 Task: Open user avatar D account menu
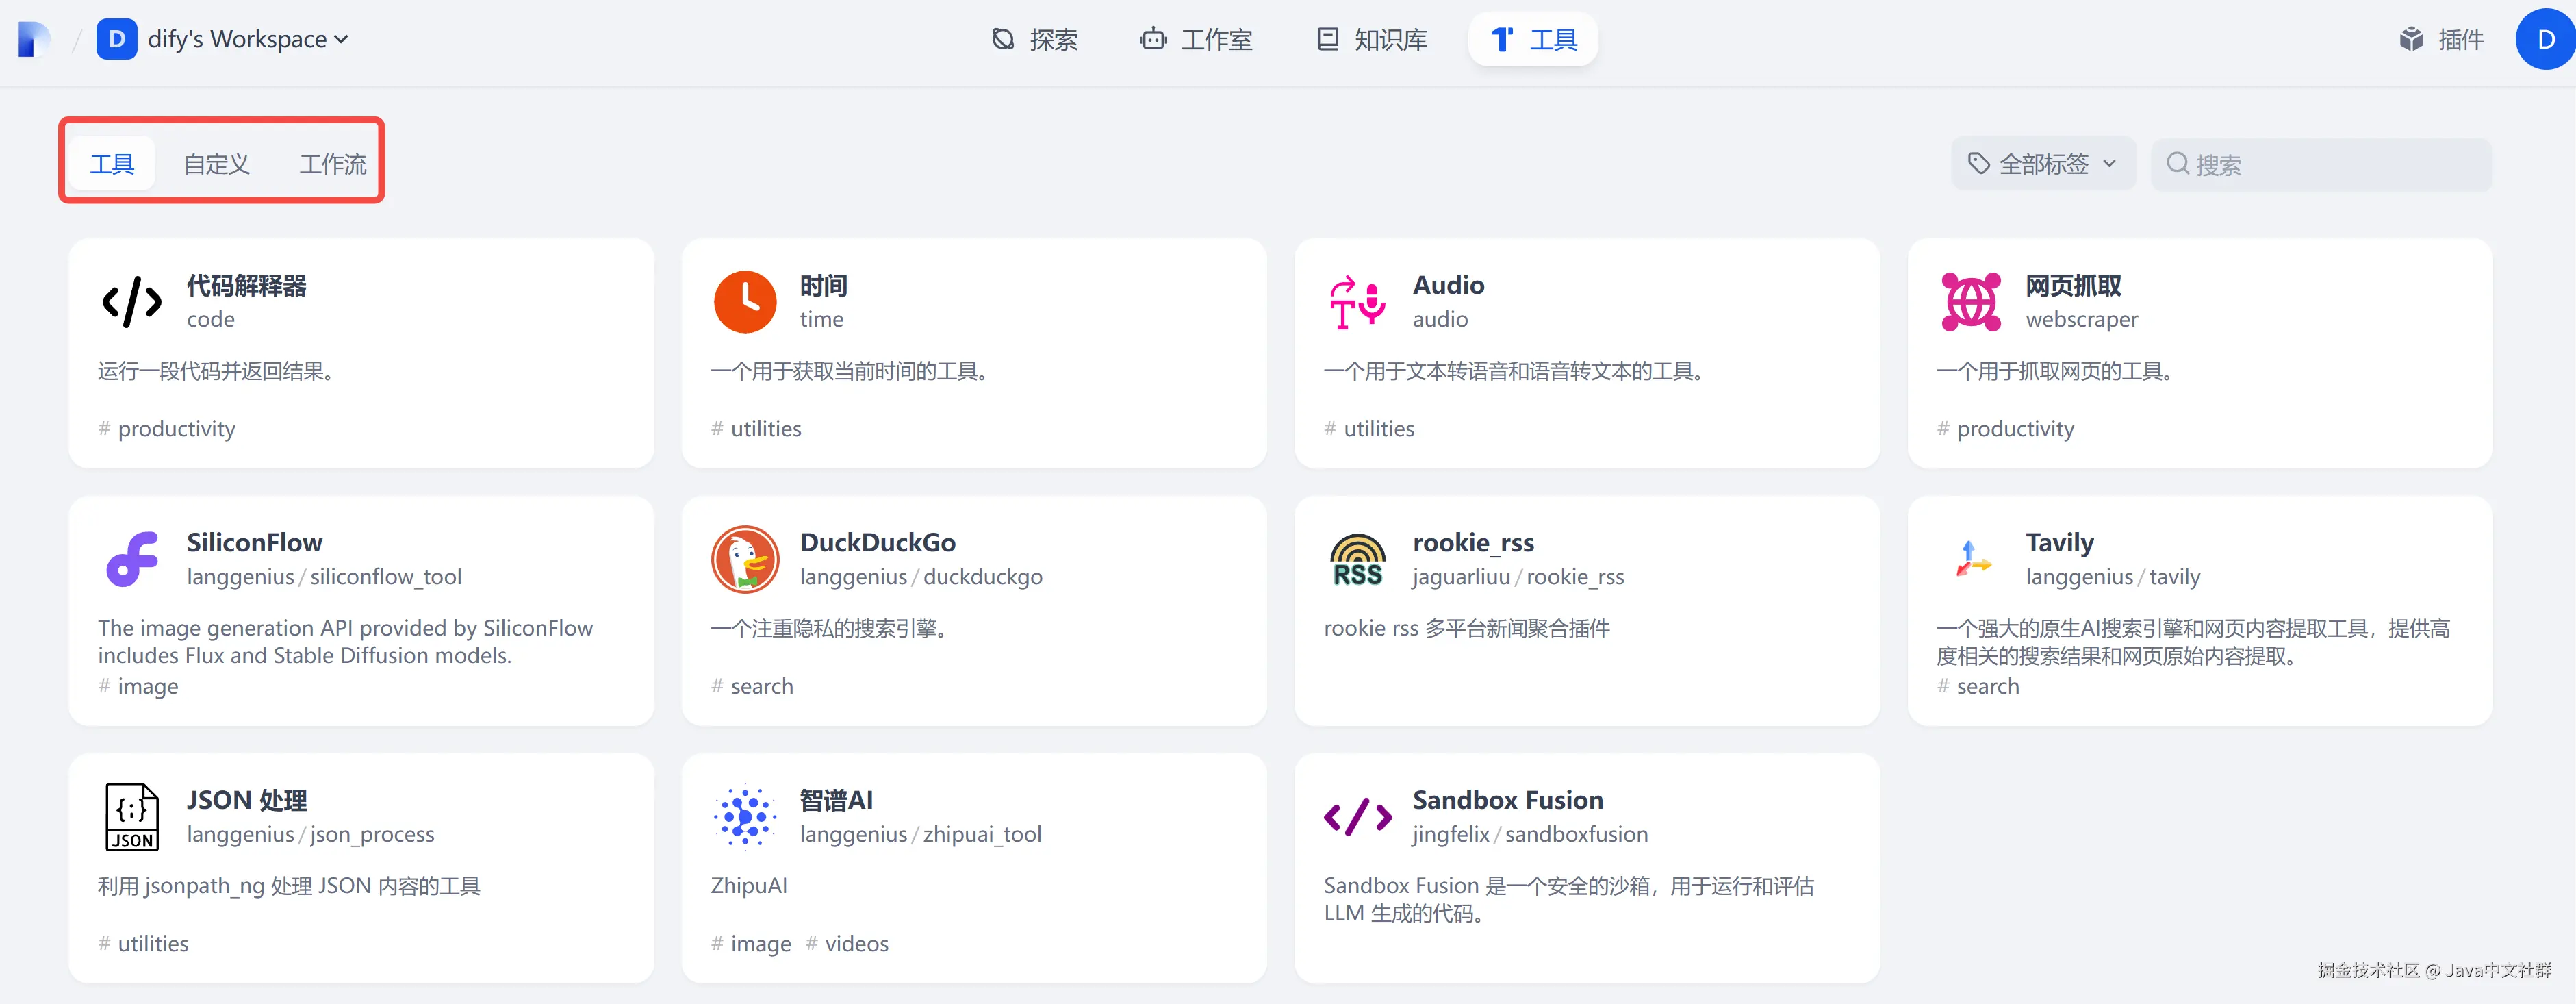point(2545,39)
